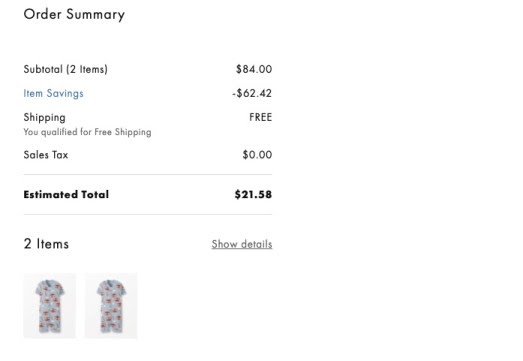Click the word 'Summary' in the heading
This screenshot has height=361, width=523.
tap(95, 15)
